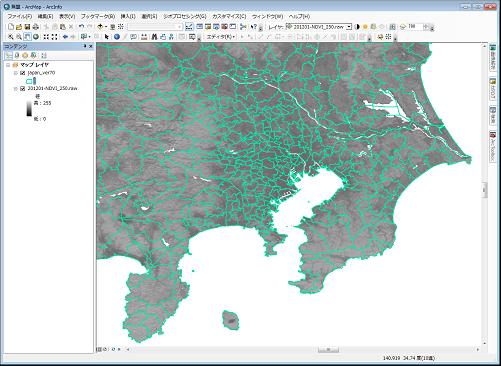This screenshot has width=501, height=366.
Task: Click the grayscale color ramp in the legend
Action: [x=29, y=108]
